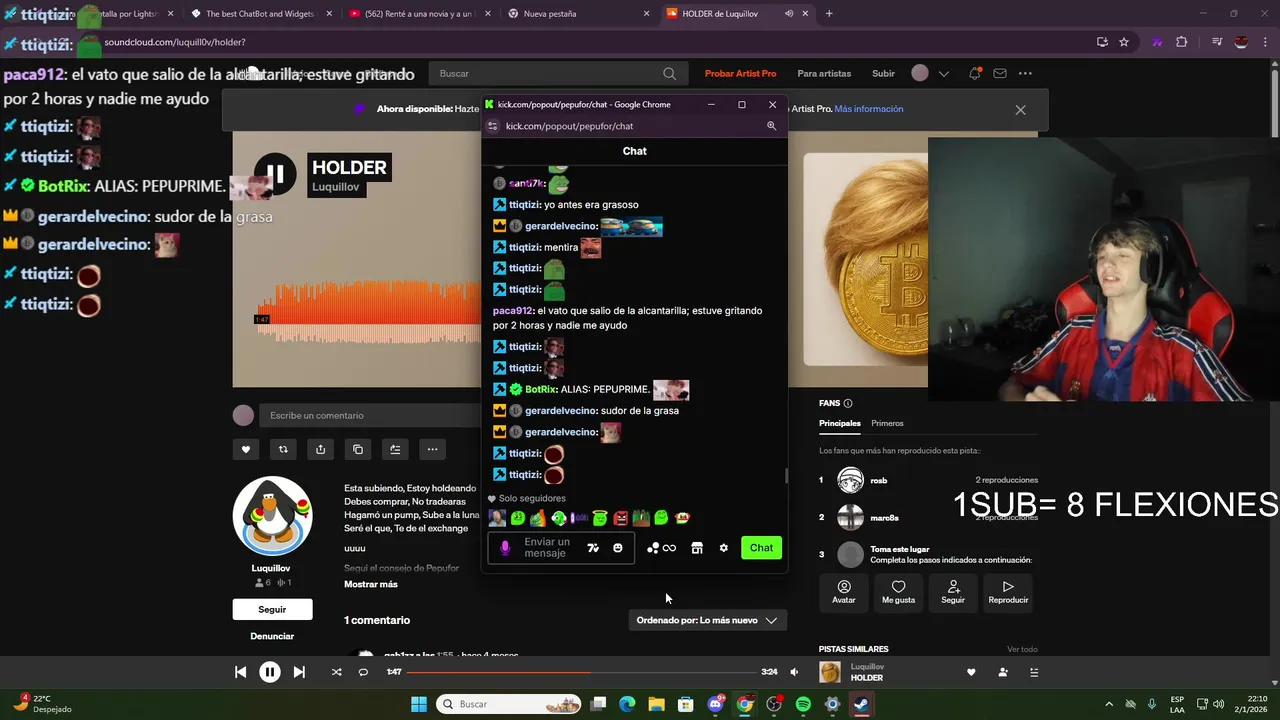Click the bubbles infinity icon in Kick chat
The height and width of the screenshot is (720, 1280).
click(661, 548)
